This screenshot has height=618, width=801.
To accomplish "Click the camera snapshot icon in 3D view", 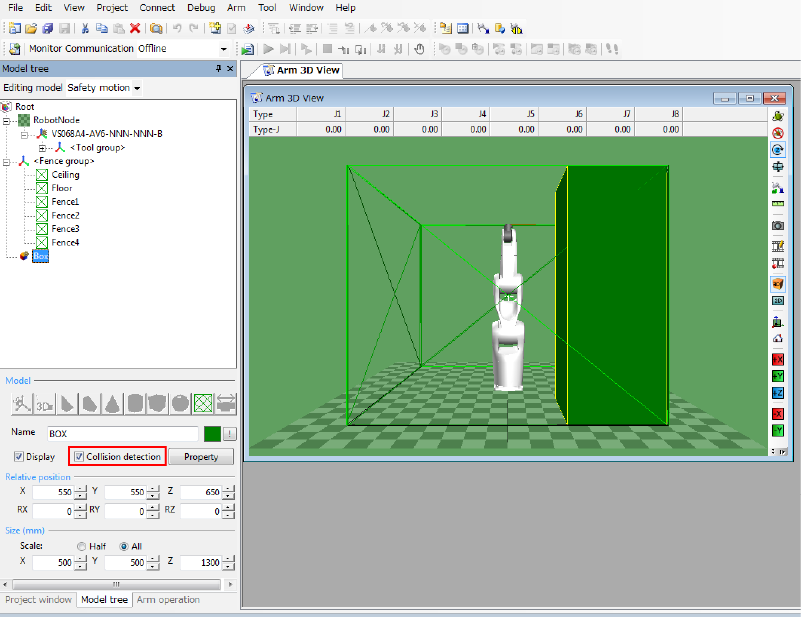I will pos(778,226).
